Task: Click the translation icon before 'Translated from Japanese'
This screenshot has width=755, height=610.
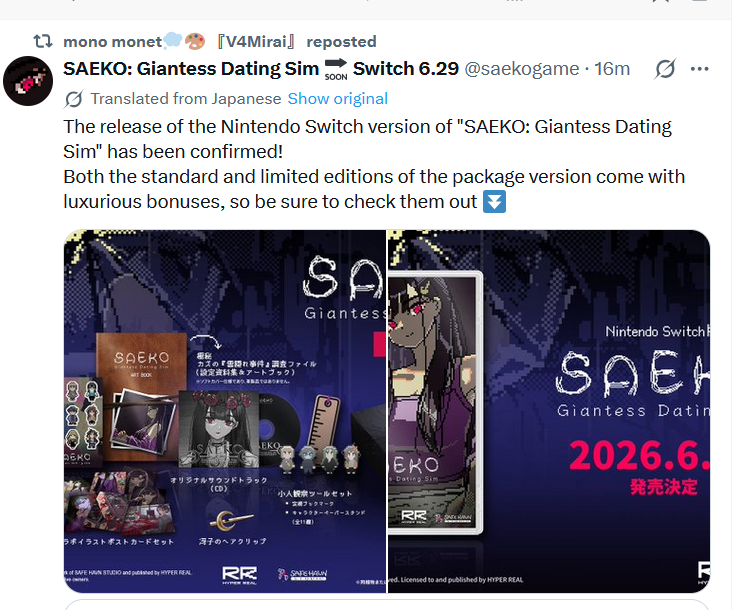Action: coord(74,99)
